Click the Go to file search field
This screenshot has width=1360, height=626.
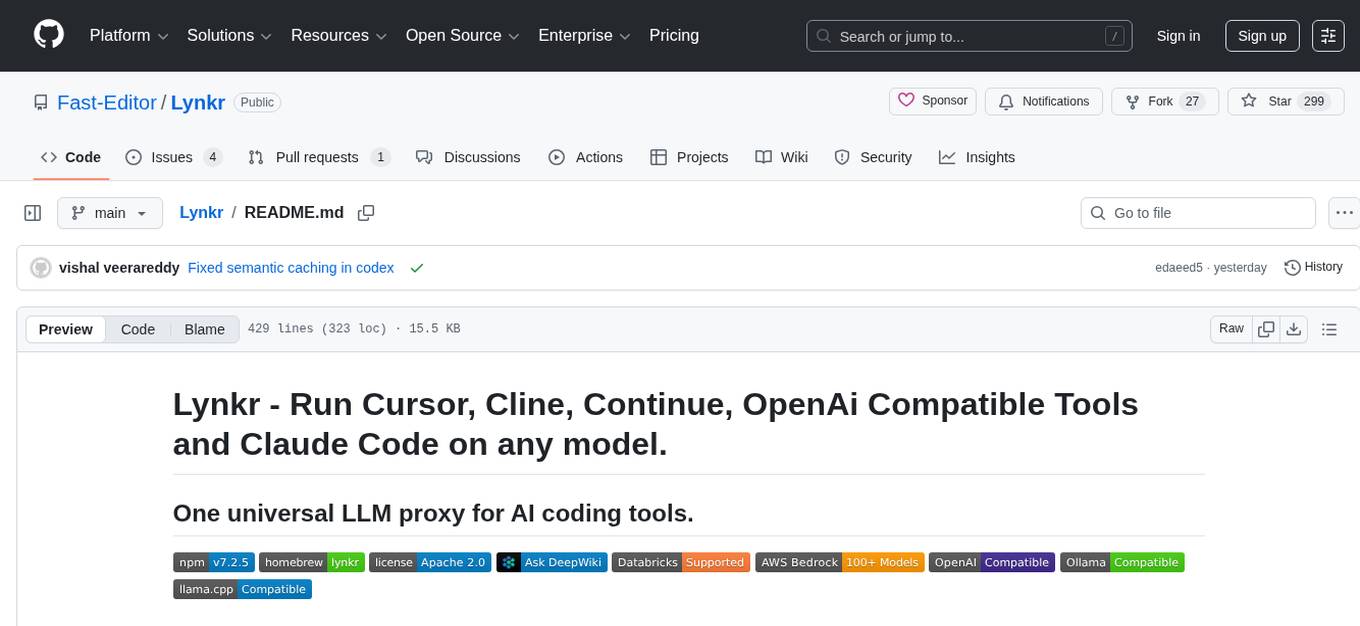(1197, 212)
